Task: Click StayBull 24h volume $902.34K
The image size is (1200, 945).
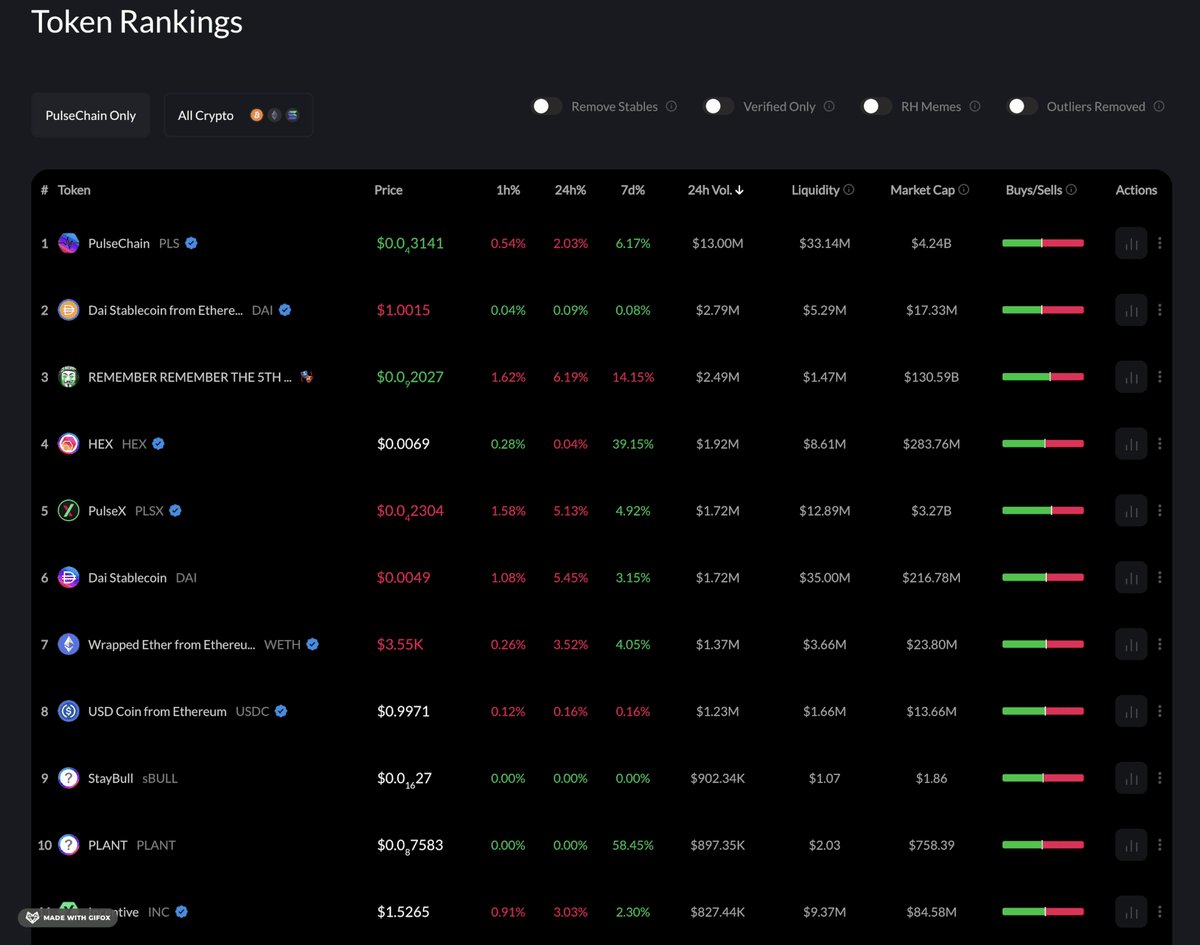Action: pyautogui.click(x=715, y=778)
